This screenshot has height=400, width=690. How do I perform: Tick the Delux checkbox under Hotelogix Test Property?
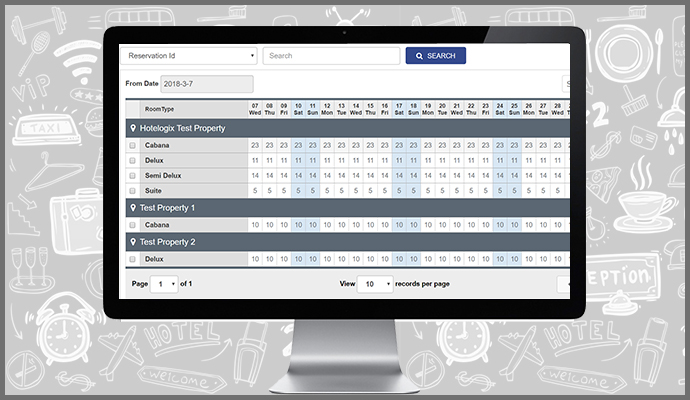tap(132, 161)
